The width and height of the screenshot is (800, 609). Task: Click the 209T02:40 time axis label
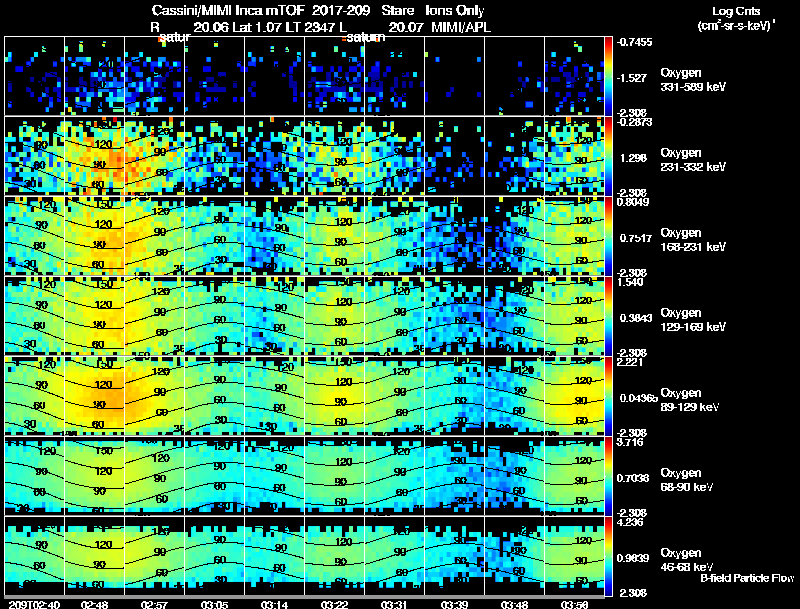point(34,604)
